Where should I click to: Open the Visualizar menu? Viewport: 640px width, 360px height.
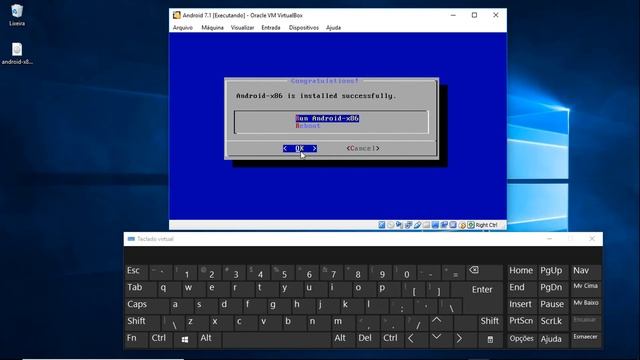tap(242, 28)
